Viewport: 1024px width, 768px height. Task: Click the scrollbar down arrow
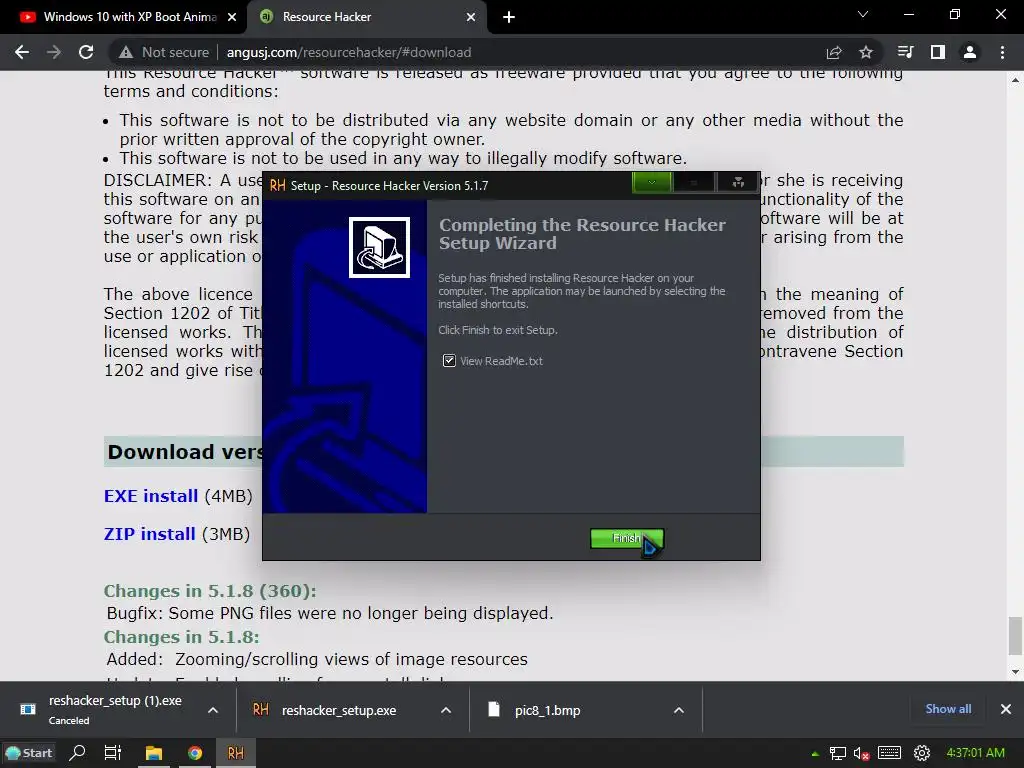point(1014,672)
